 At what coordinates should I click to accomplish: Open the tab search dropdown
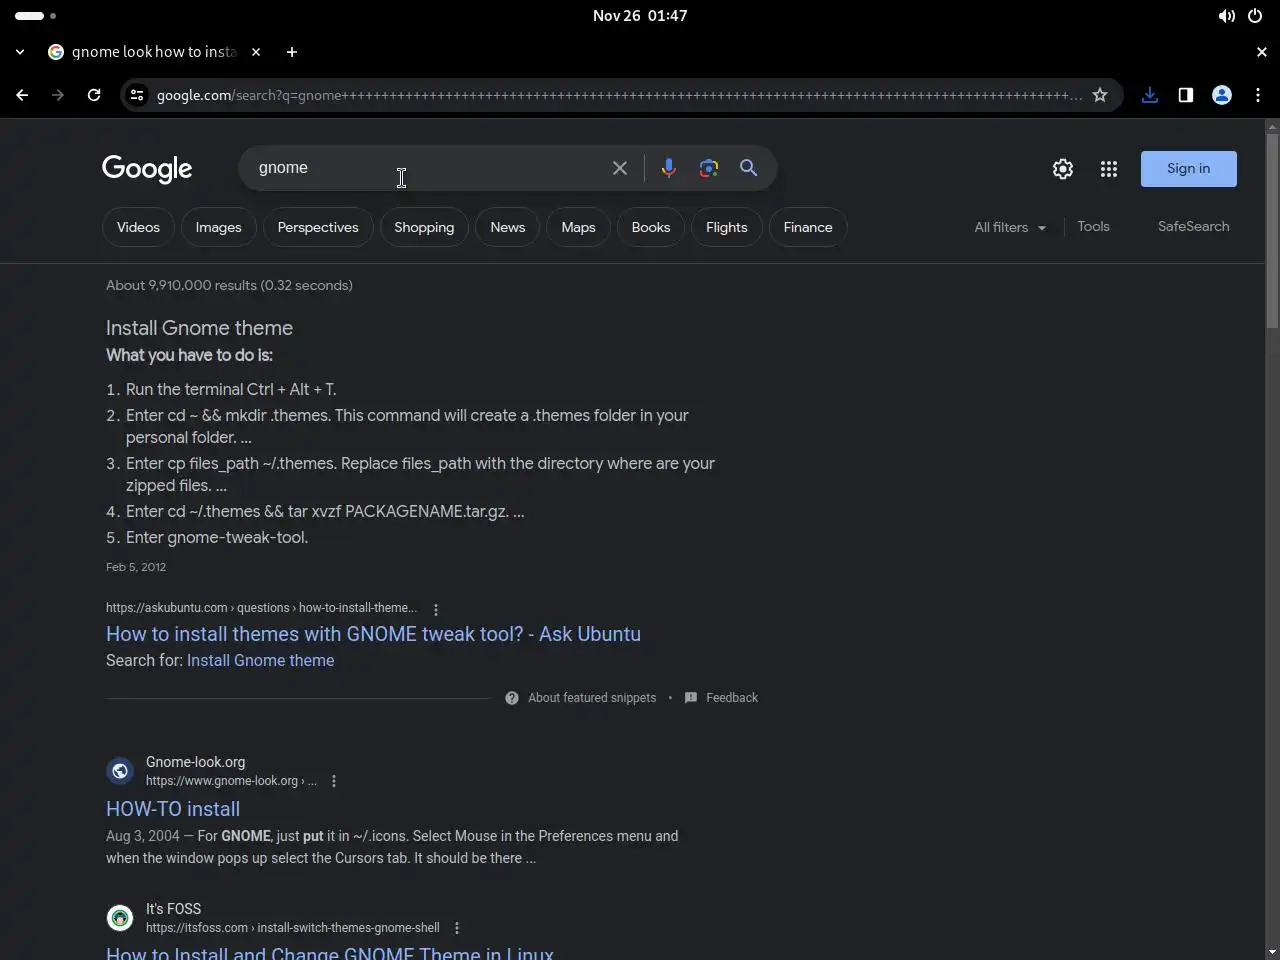[20, 52]
